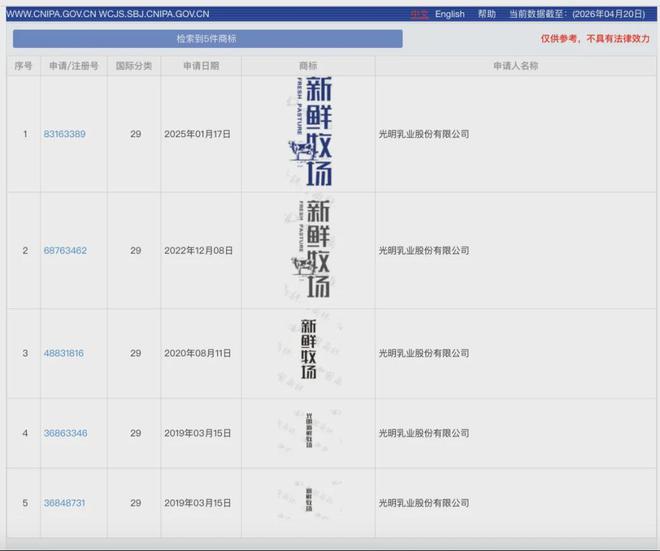Click the 商标 column header
This screenshot has height=551, width=660.
coord(308,66)
